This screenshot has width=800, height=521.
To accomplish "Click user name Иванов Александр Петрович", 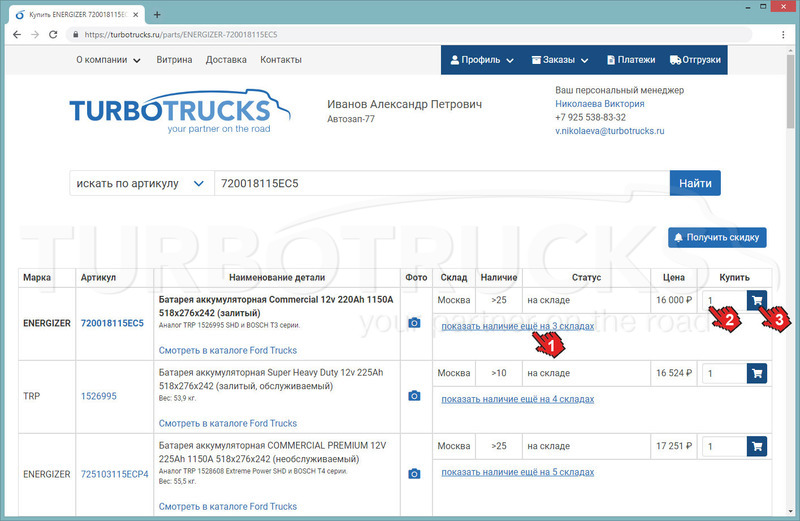I will click(404, 104).
